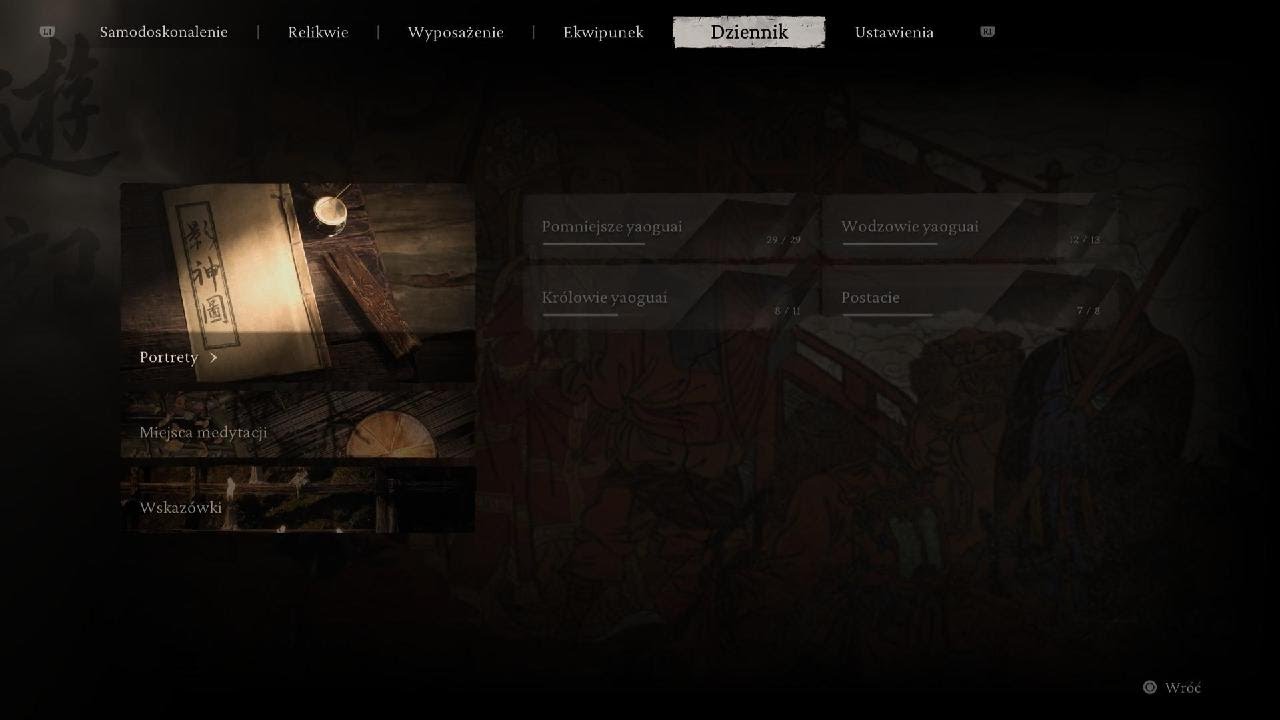Click the Wodzowie yaoguai progress bar
The width and height of the screenshot is (1280, 720).
pos(889,243)
